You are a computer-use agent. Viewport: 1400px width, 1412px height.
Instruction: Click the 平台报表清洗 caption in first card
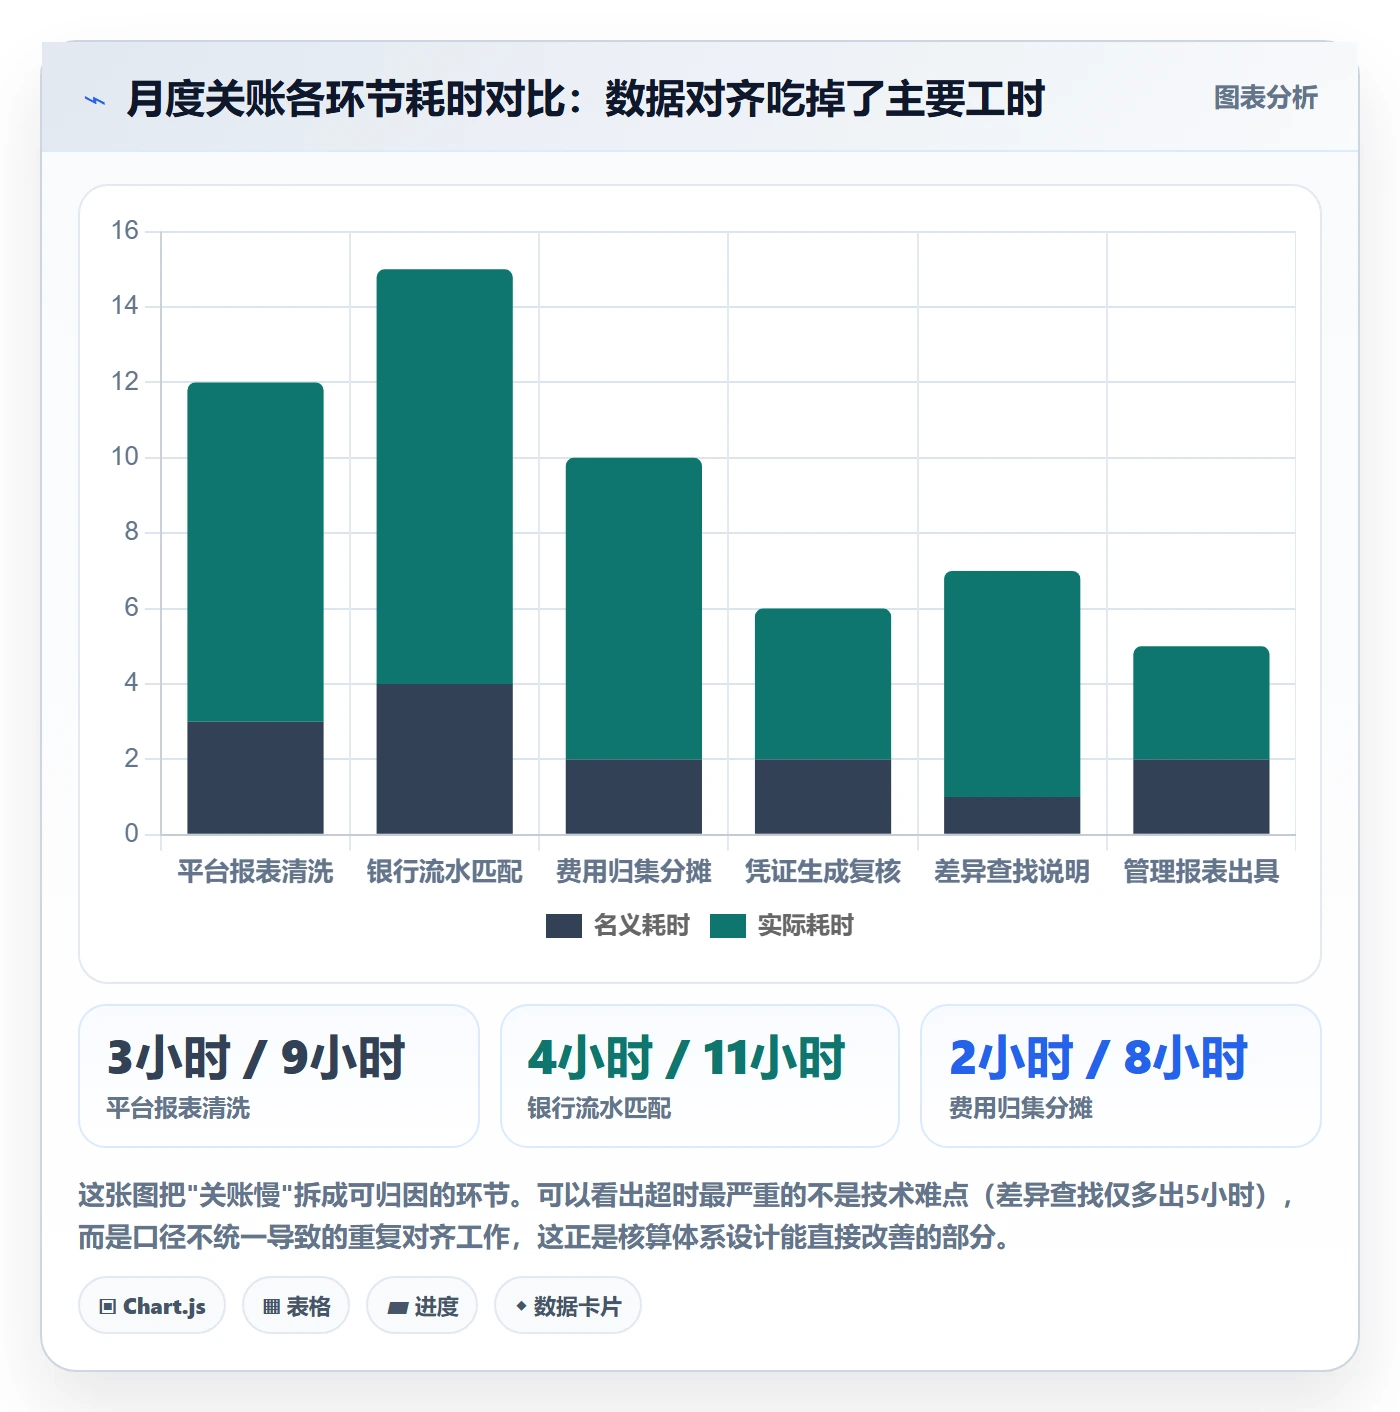point(178,1108)
